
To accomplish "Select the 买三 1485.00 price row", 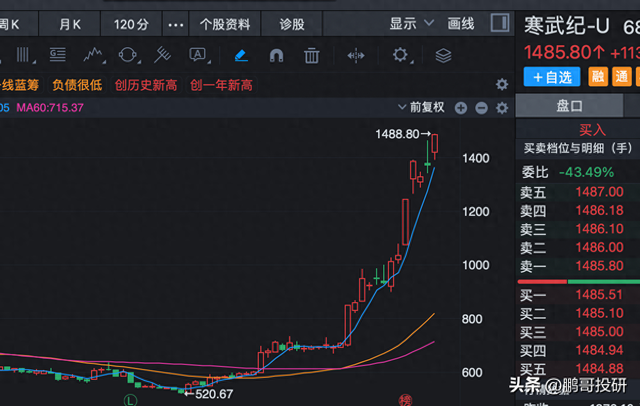I will coord(578,332).
